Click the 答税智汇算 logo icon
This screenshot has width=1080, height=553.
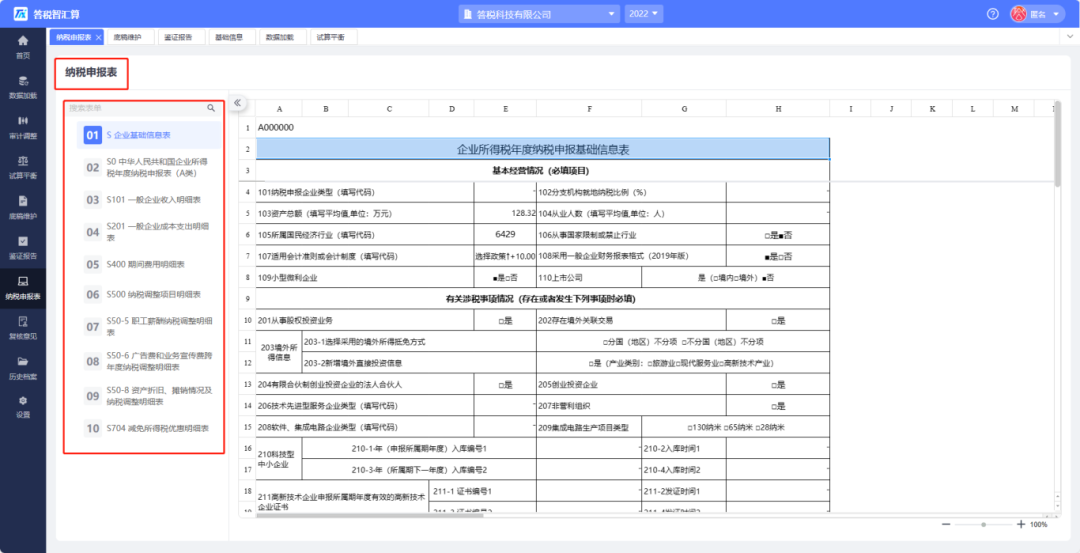point(21,14)
